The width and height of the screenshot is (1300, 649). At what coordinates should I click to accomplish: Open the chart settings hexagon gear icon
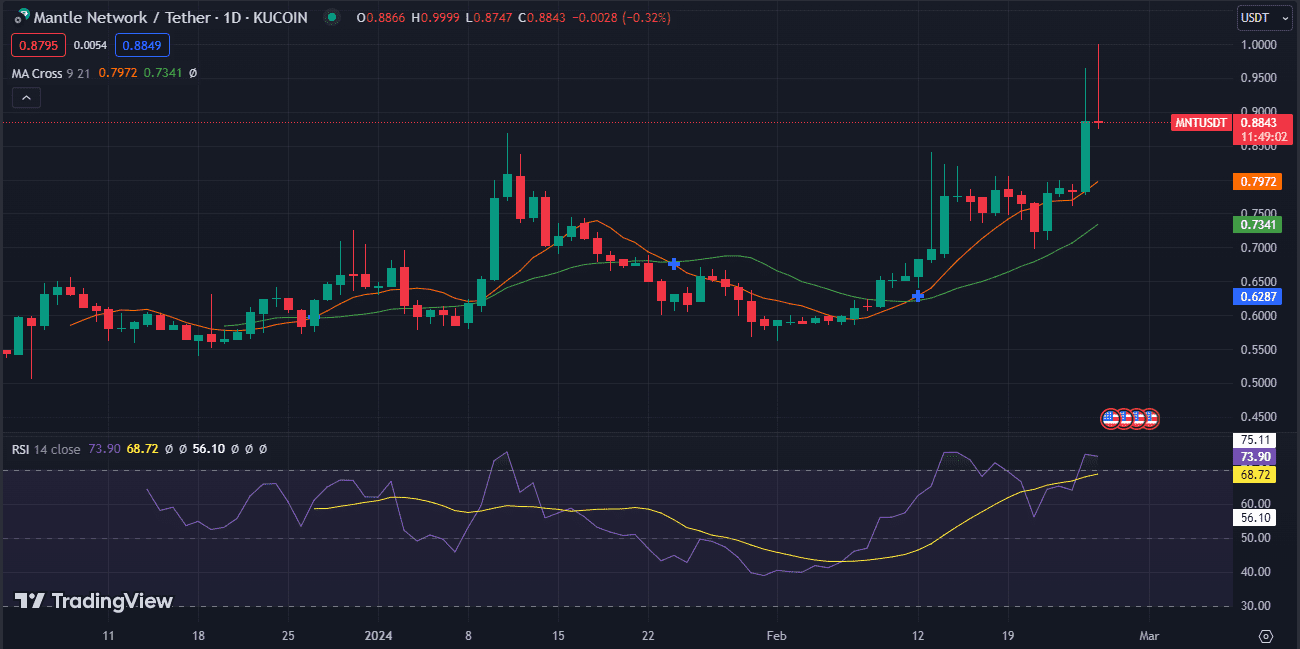click(1266, 636)
